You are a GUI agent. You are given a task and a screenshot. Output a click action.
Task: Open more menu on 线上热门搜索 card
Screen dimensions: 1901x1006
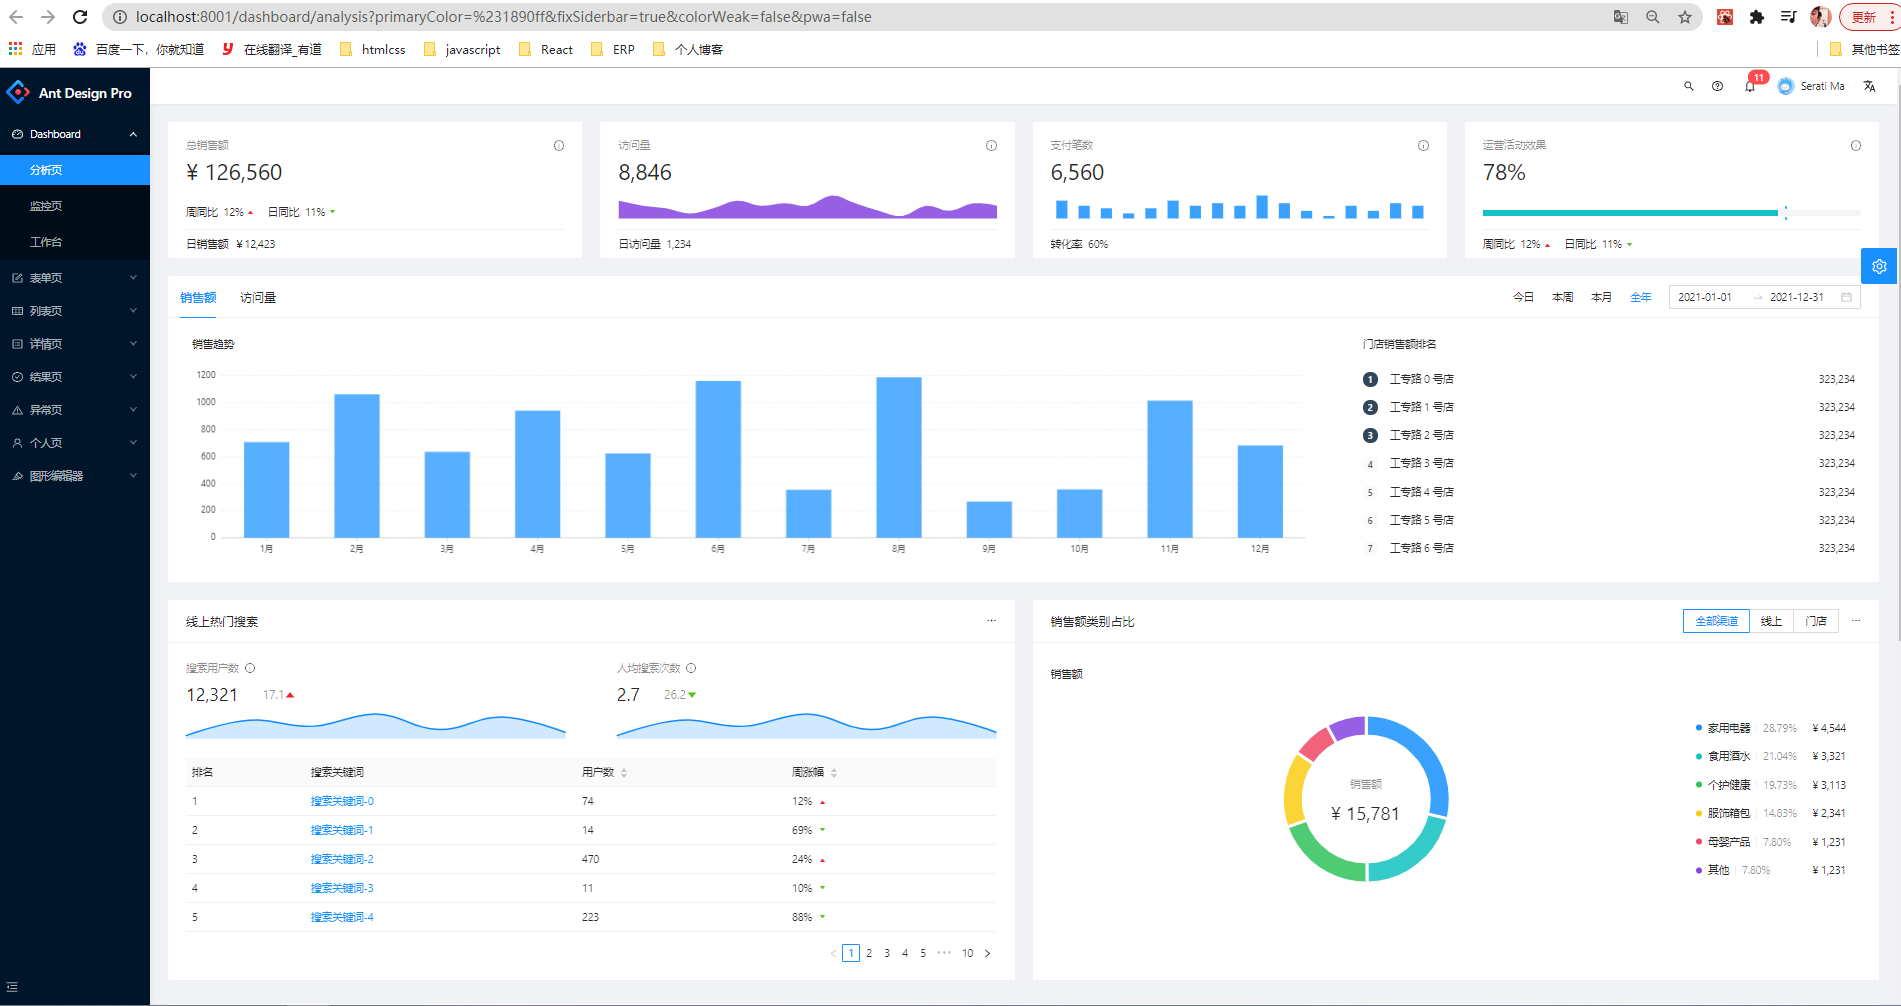[x=991, y=621]
